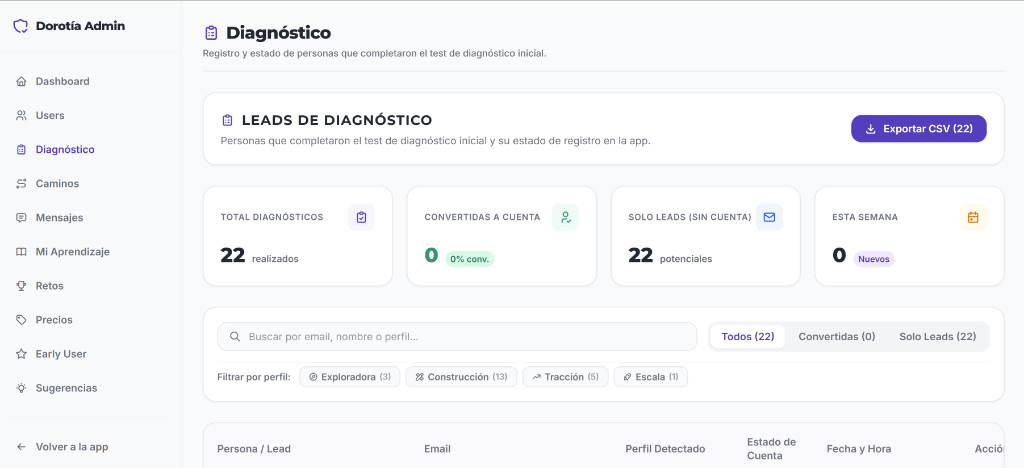Click the Mensajes chat bubble icon
Screen dimensions: 1024x468
pos(21,217)
